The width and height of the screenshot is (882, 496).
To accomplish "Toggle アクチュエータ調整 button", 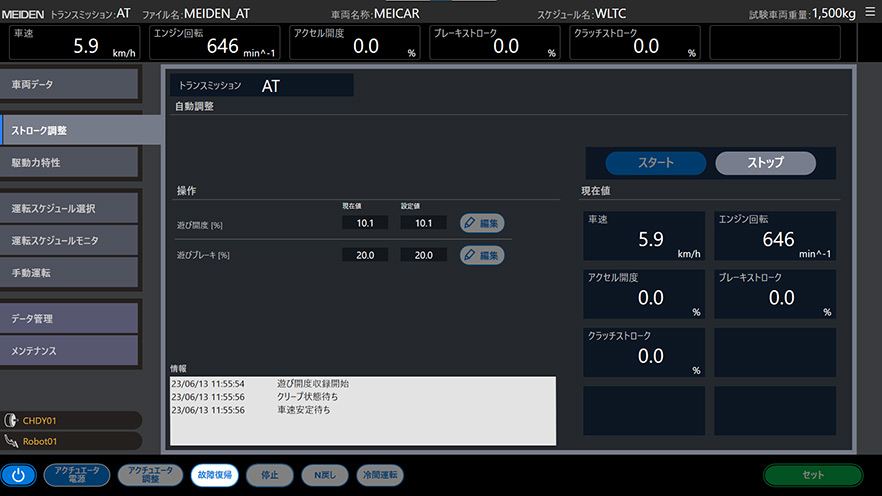I will pos(150,475).
